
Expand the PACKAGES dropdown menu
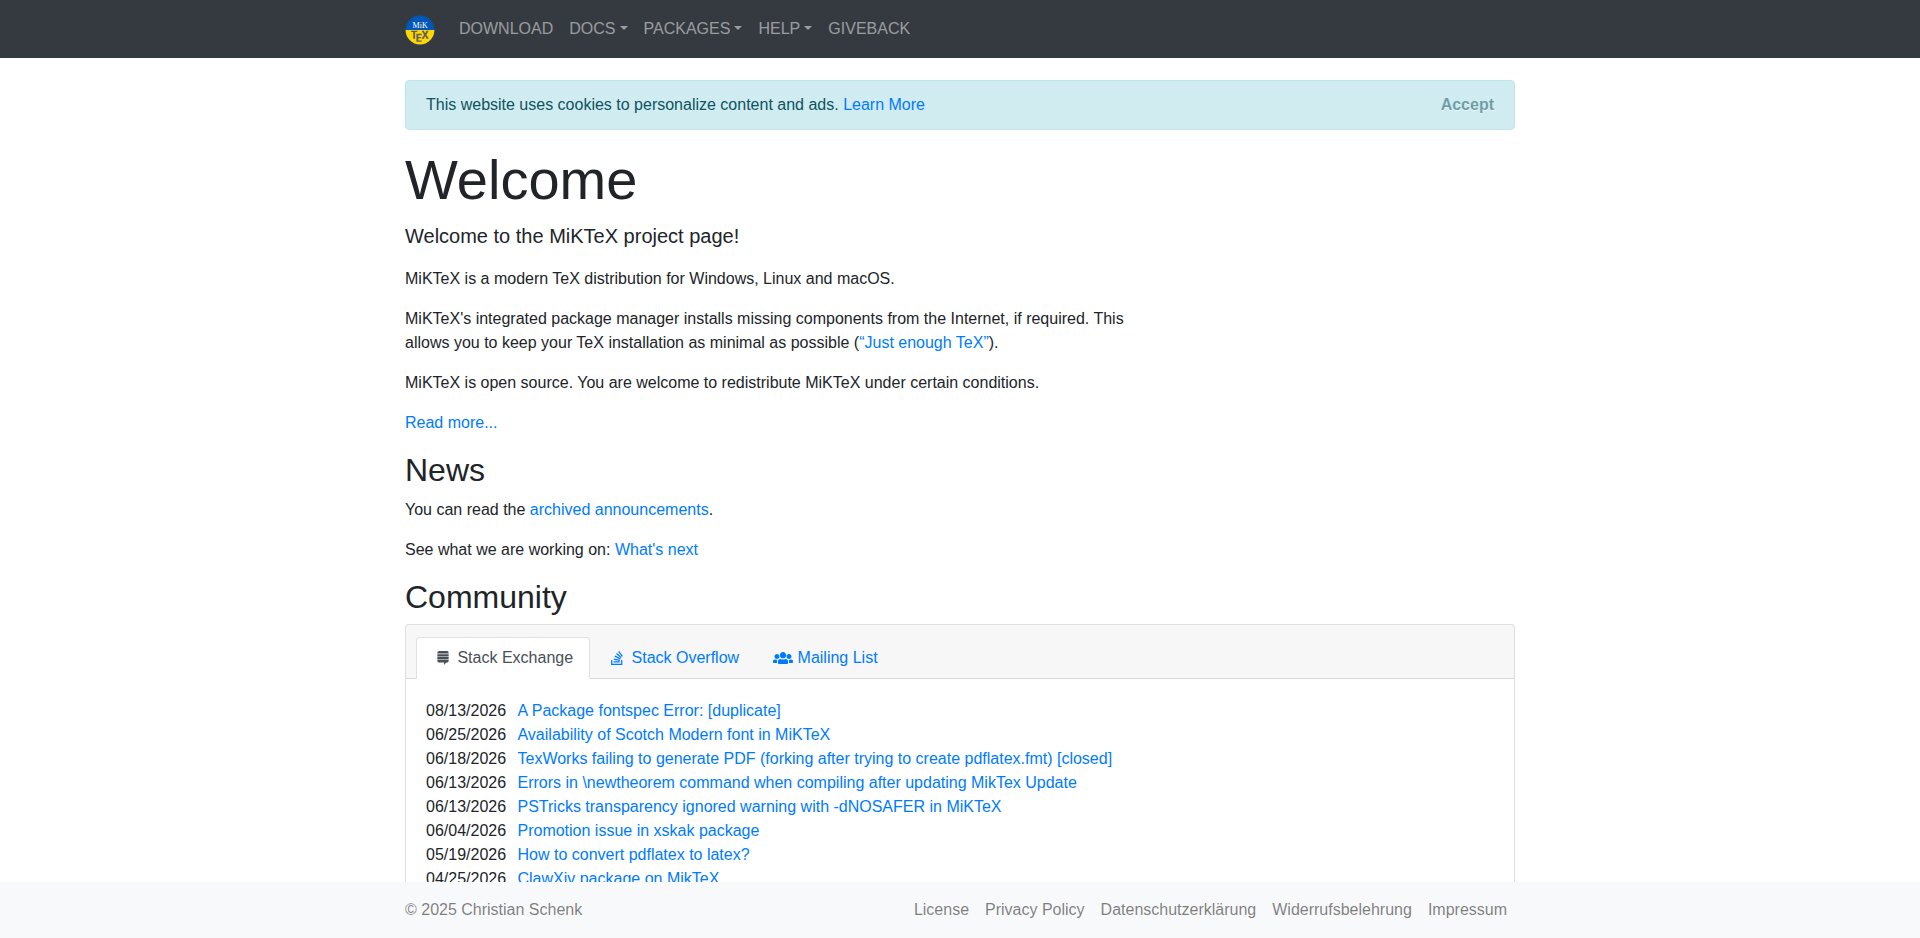693,28
